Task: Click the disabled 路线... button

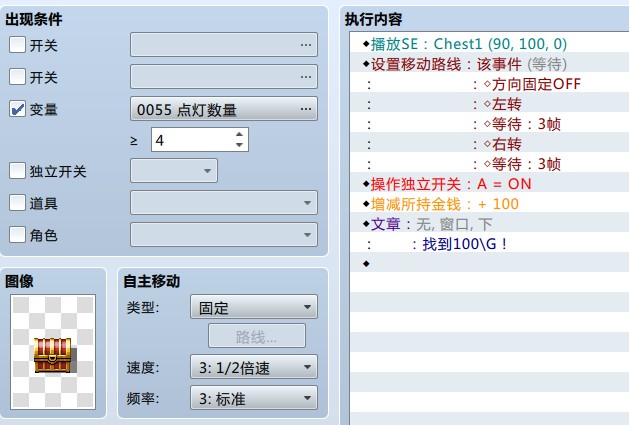Action: tap(257, 336)
